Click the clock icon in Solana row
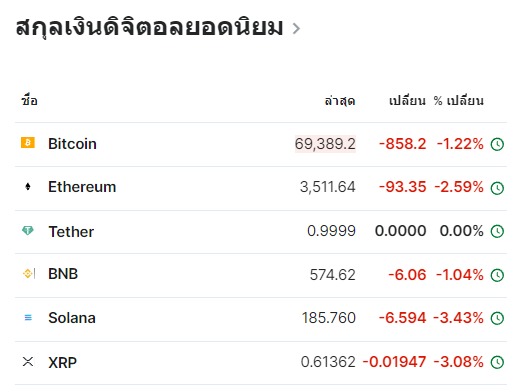The height and width of the screenshot is (392, 513). point(497,318)
